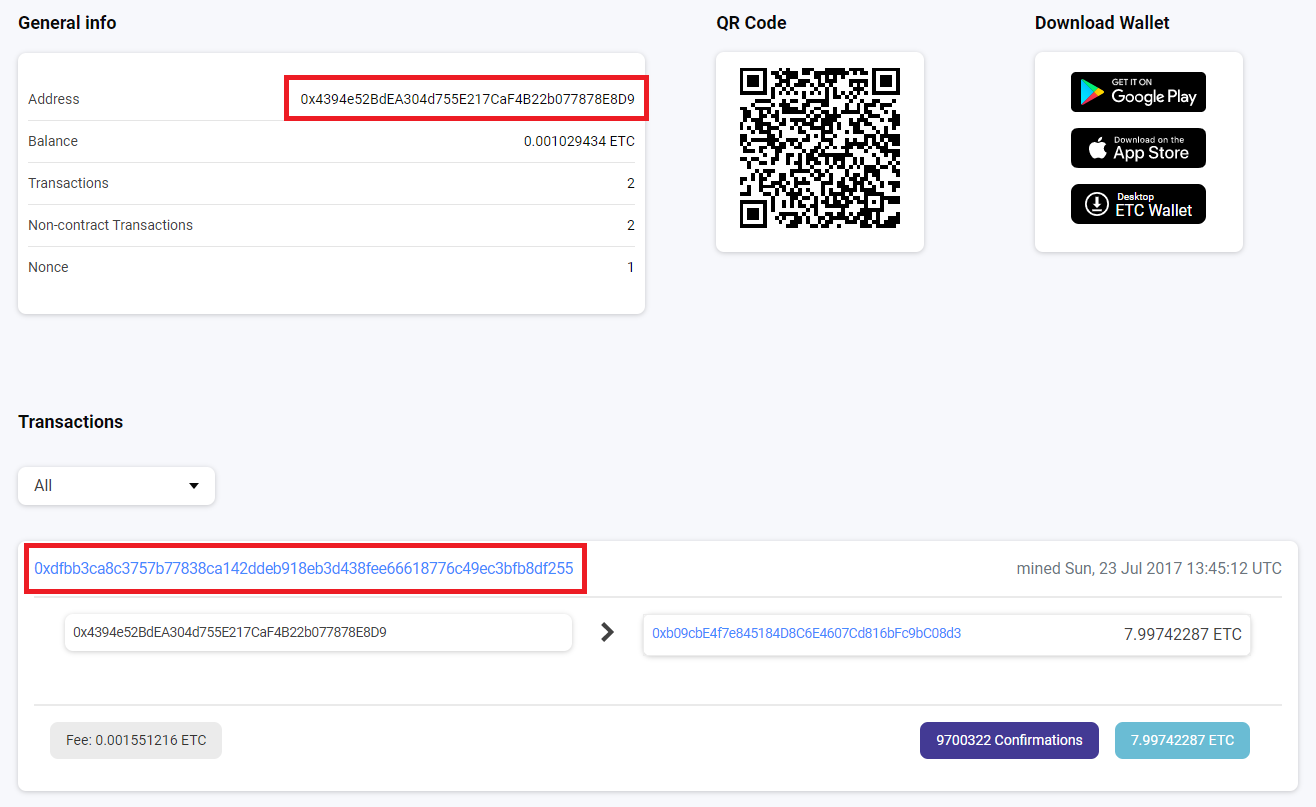Click the Transactions count row

coord(331,183)
